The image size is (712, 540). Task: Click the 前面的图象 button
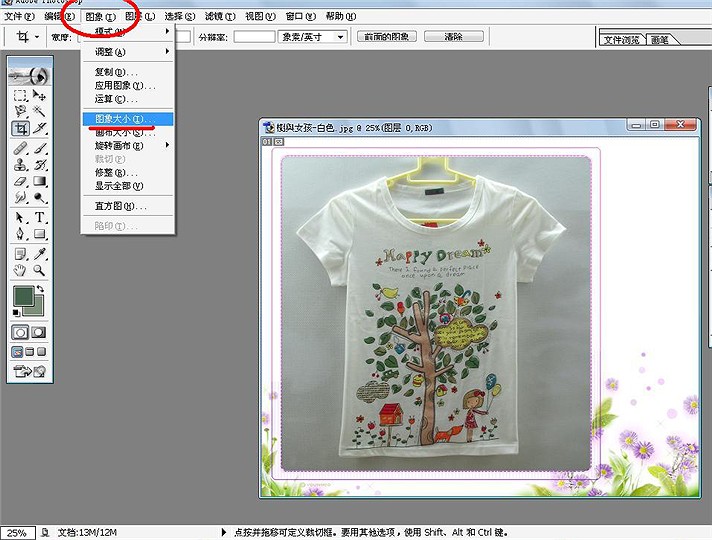pyautogui.click(x=387, y=36)
